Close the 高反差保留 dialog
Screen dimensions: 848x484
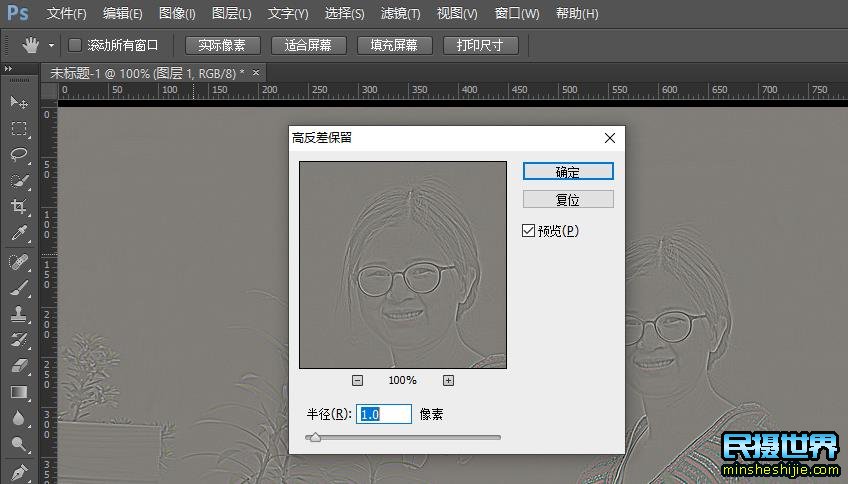[610, 138]
